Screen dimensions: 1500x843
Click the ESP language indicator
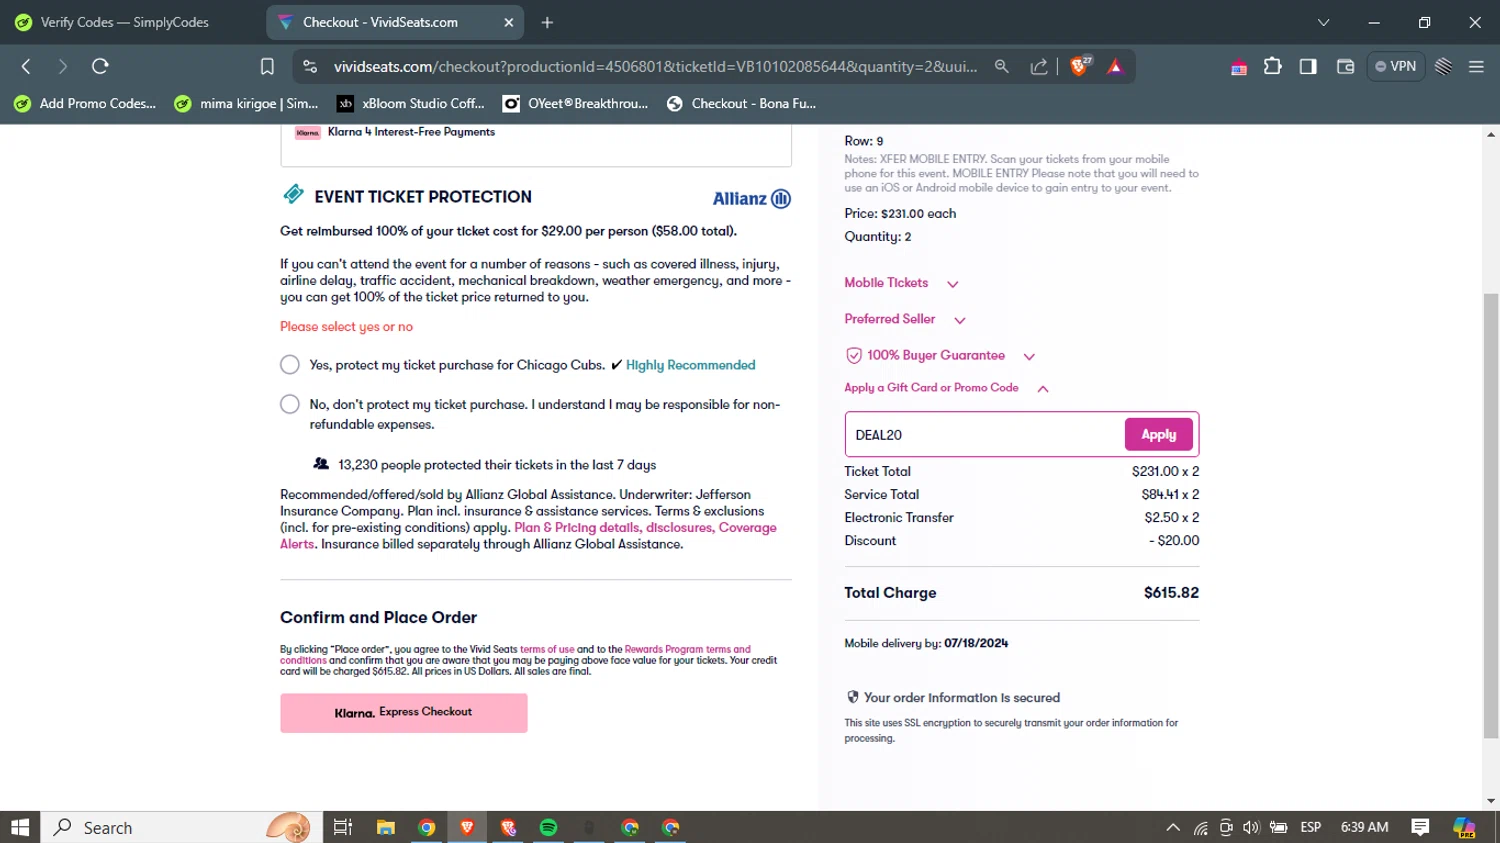(1311, 827)
